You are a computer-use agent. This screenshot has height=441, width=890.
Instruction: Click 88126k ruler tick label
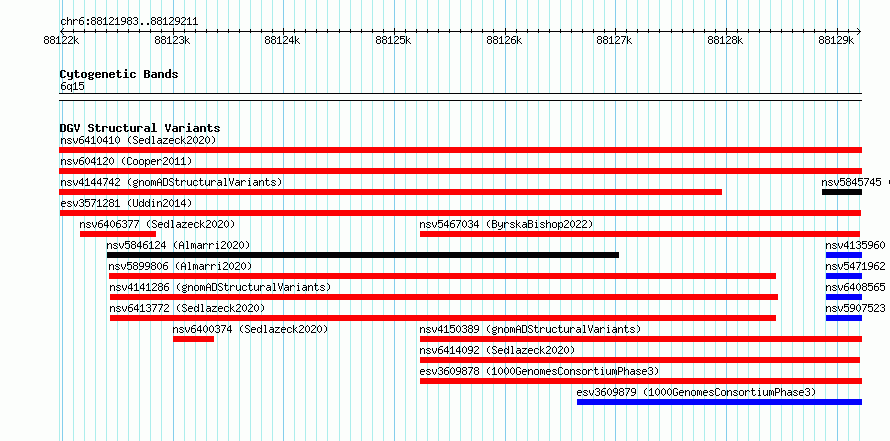point(504,40)
